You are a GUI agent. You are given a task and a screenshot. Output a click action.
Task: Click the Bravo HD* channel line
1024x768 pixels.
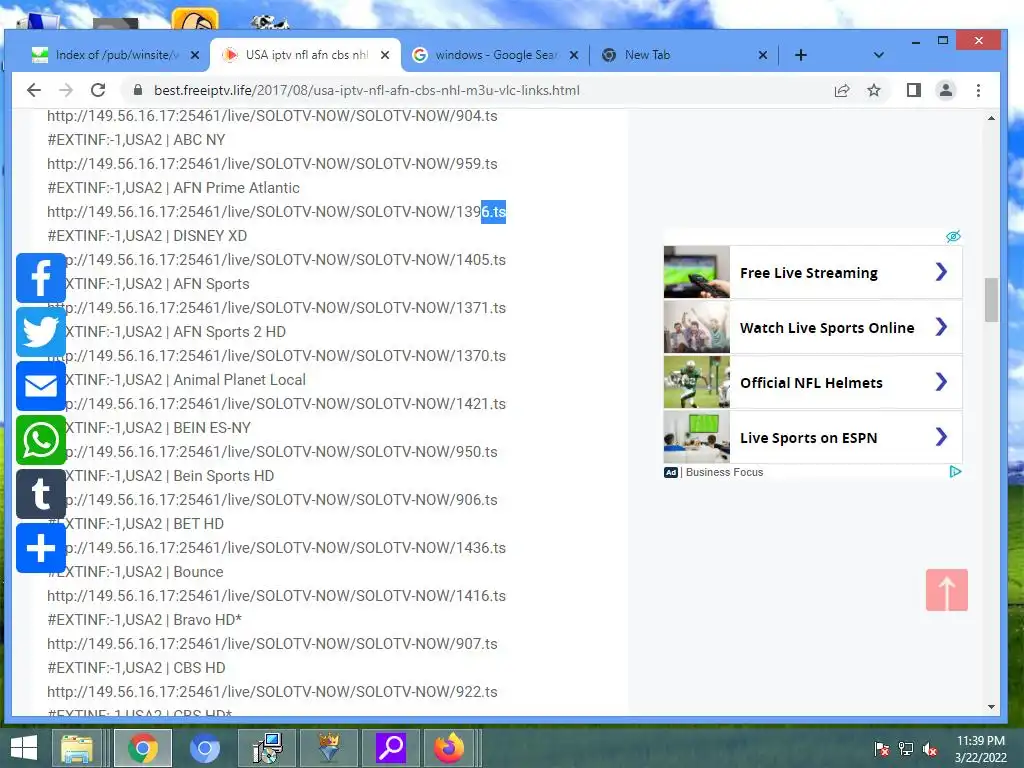coord(144,620)
